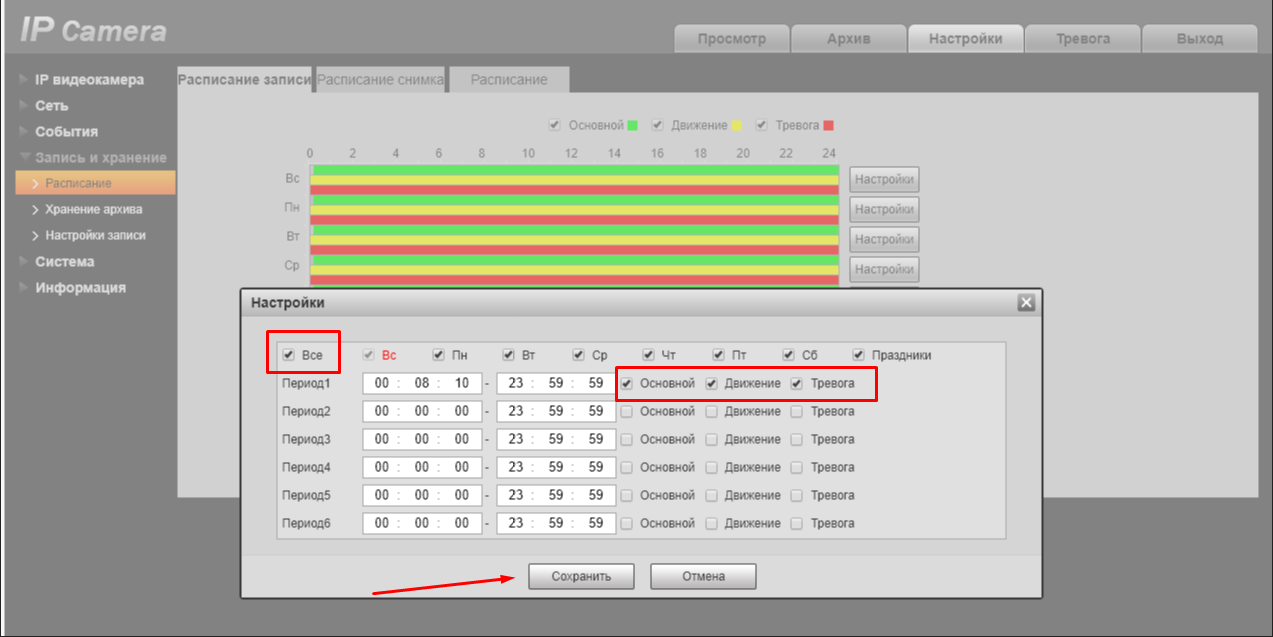Collapse Запись и хранение section
This screenshot has width=1273, height=637.
click(x=100, y=157)
